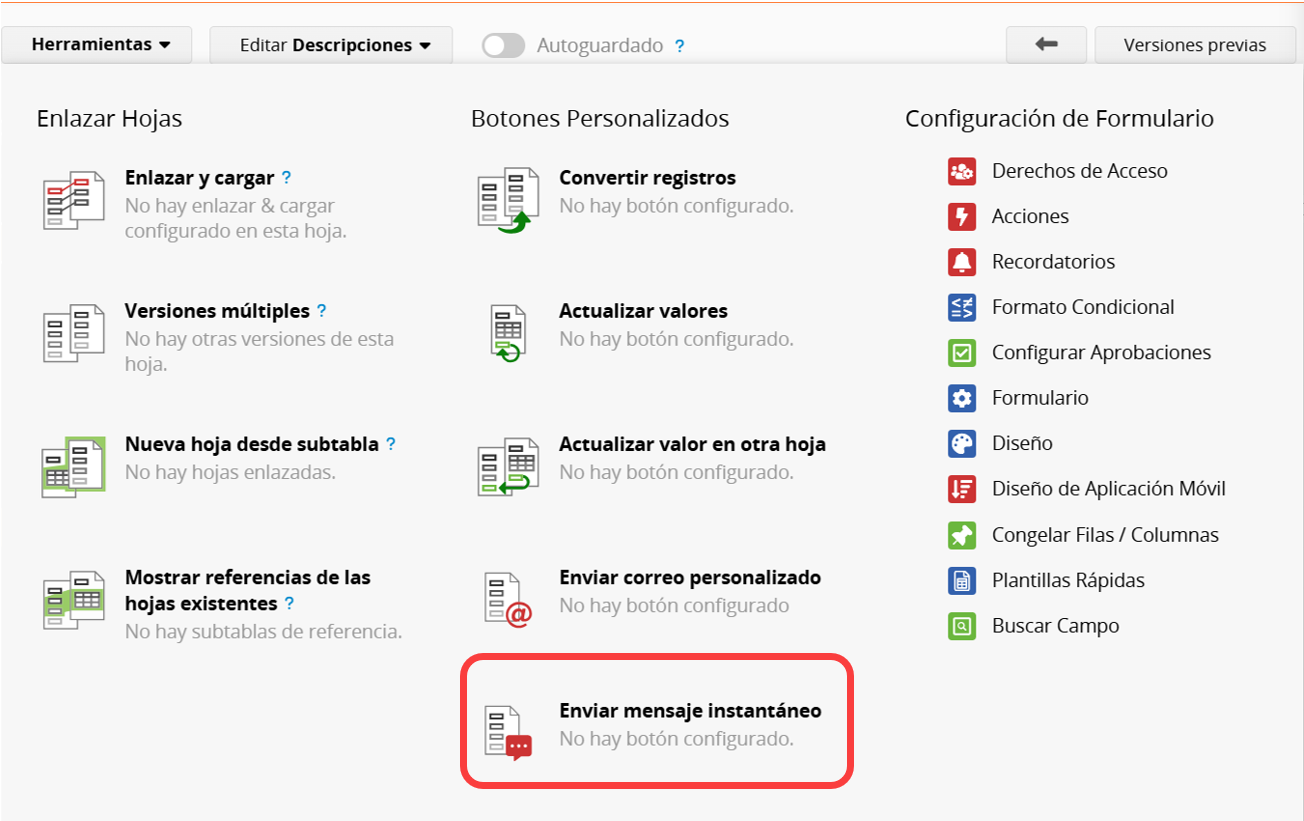1304x821 pixels.
Task: Click the Versiones previas button
Action: click(x=1195, y=45)
